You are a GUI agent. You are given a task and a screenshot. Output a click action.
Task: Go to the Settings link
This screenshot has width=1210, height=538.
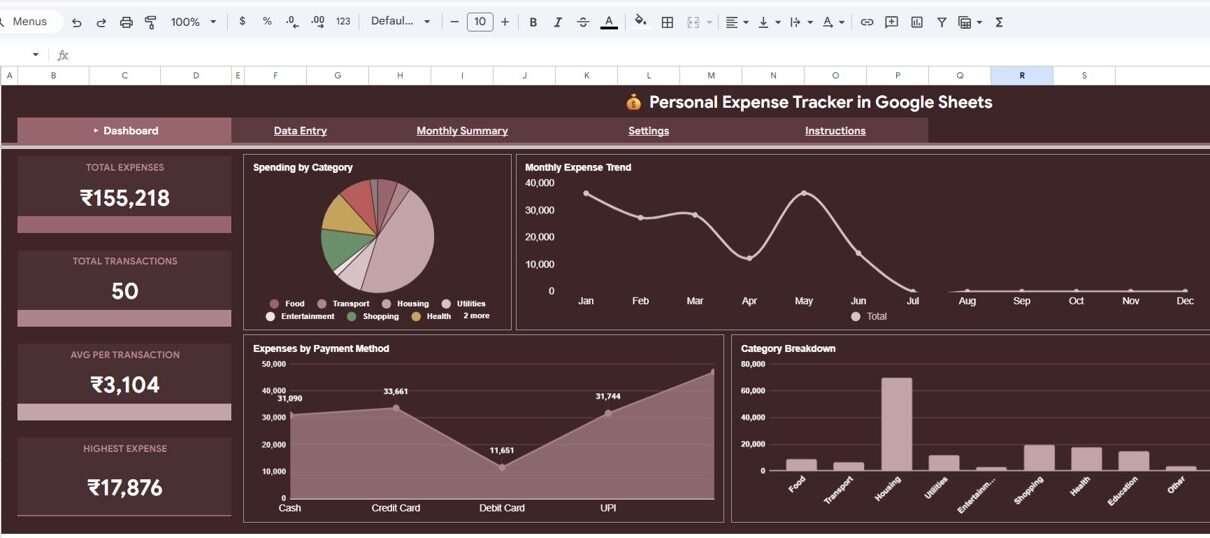(648, 131)
